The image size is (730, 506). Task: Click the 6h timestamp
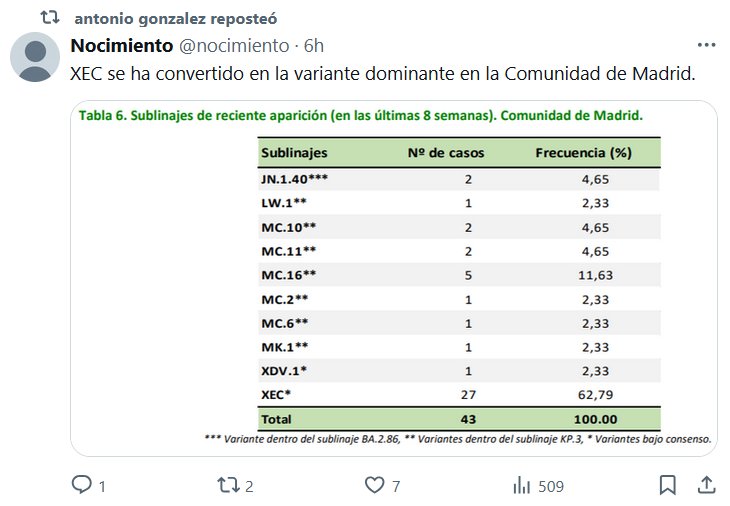(314, 46)
